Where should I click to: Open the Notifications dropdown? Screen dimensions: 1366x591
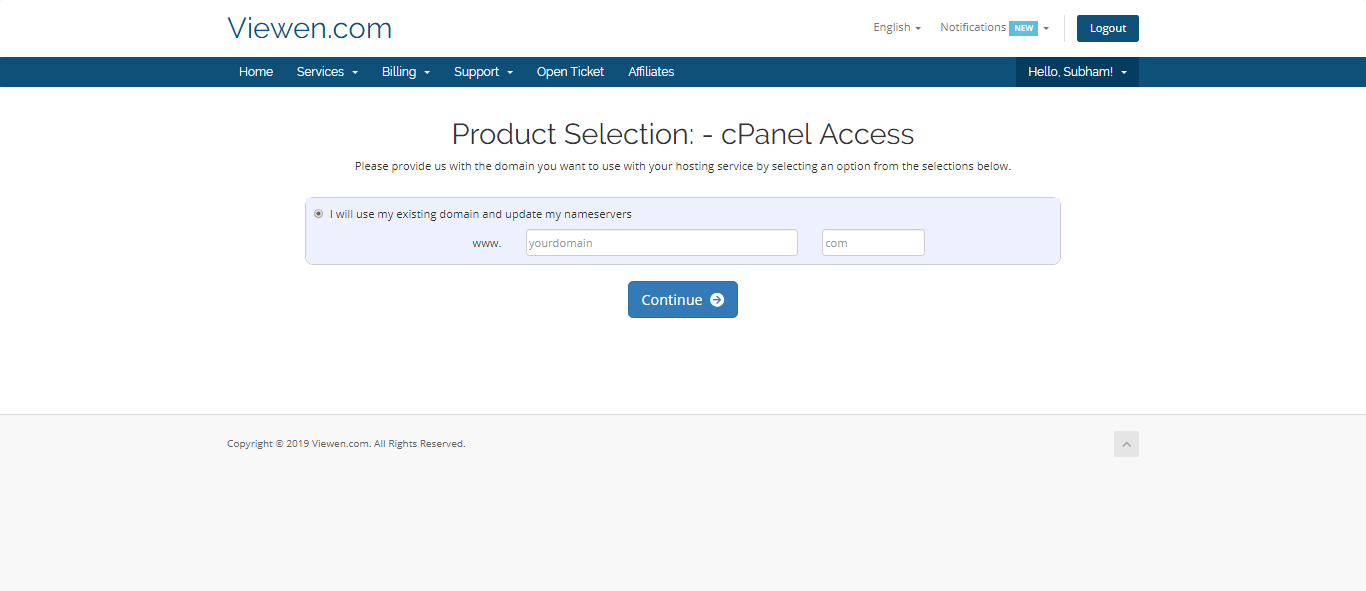click(994, 28)
